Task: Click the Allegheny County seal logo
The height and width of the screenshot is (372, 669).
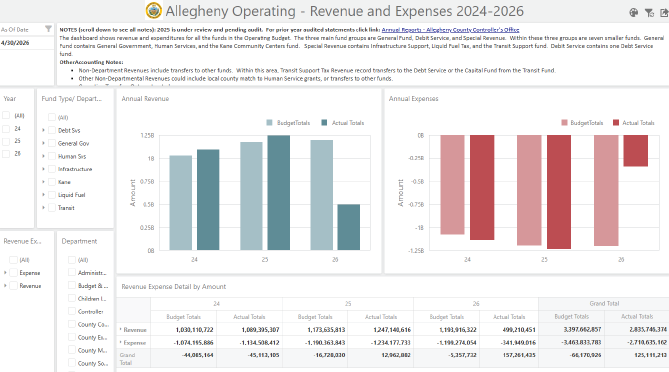Action: pyautogui.click(x=154, y=11)
